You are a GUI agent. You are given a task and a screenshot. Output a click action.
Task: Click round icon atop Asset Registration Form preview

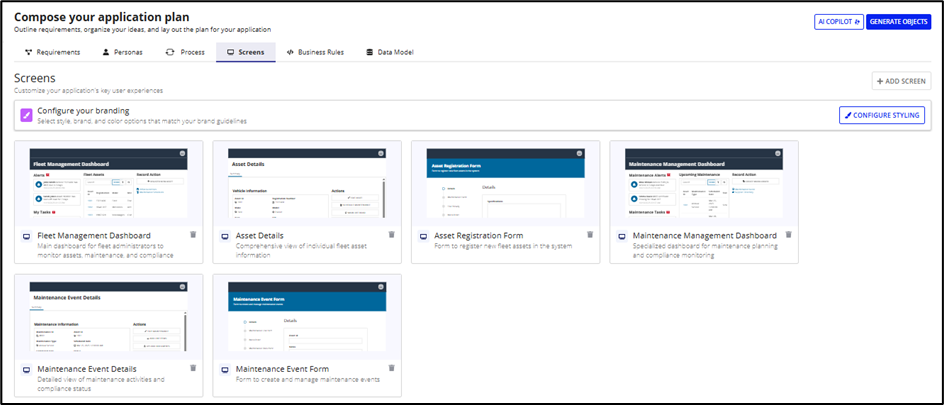[x=579, y=153]
